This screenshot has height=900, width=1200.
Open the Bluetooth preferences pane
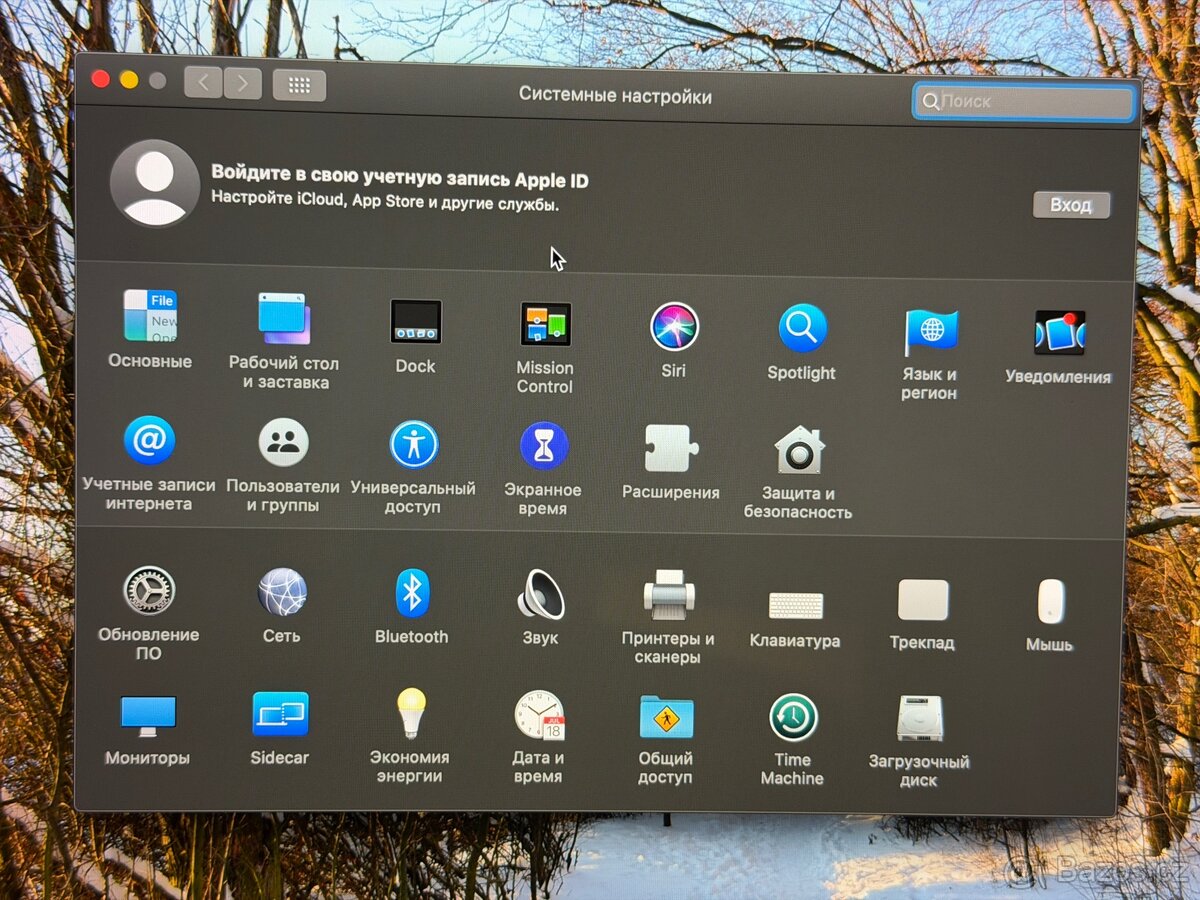[x=411, y=594]
